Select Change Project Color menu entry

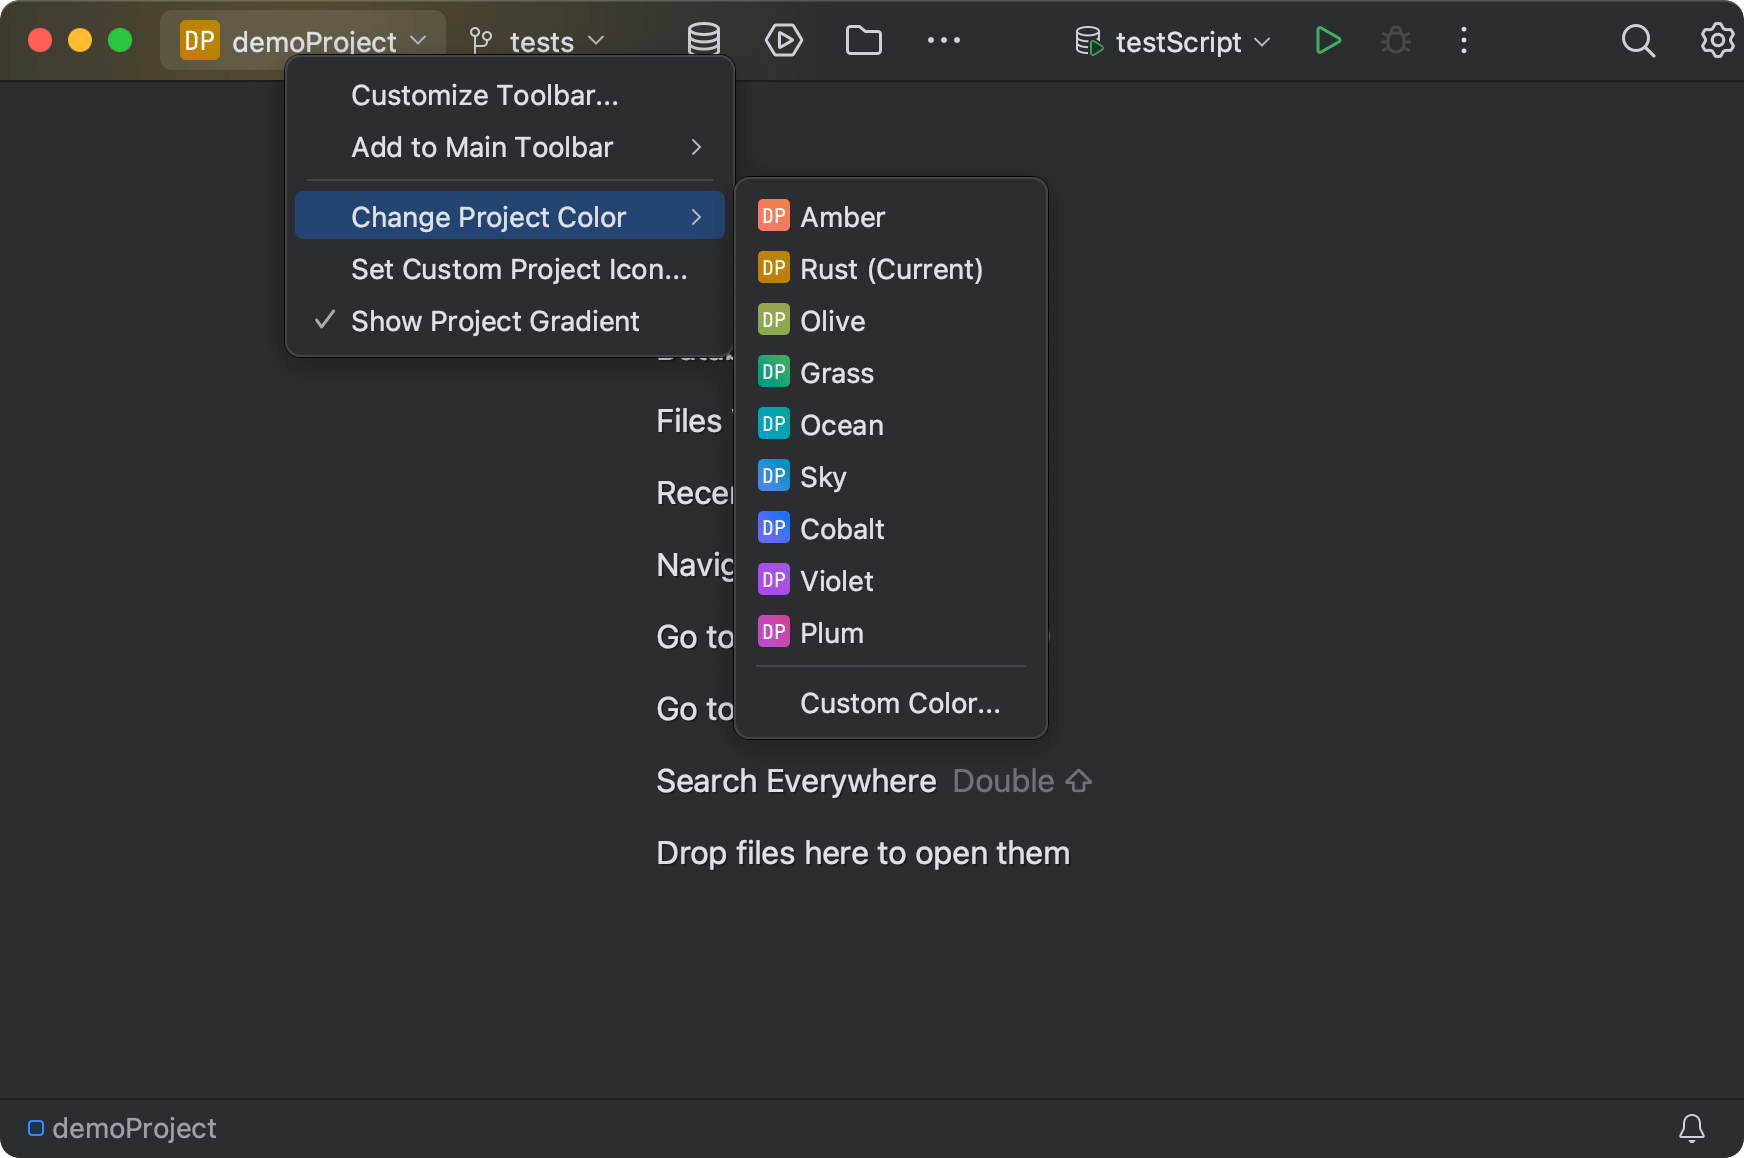[489, 216]
